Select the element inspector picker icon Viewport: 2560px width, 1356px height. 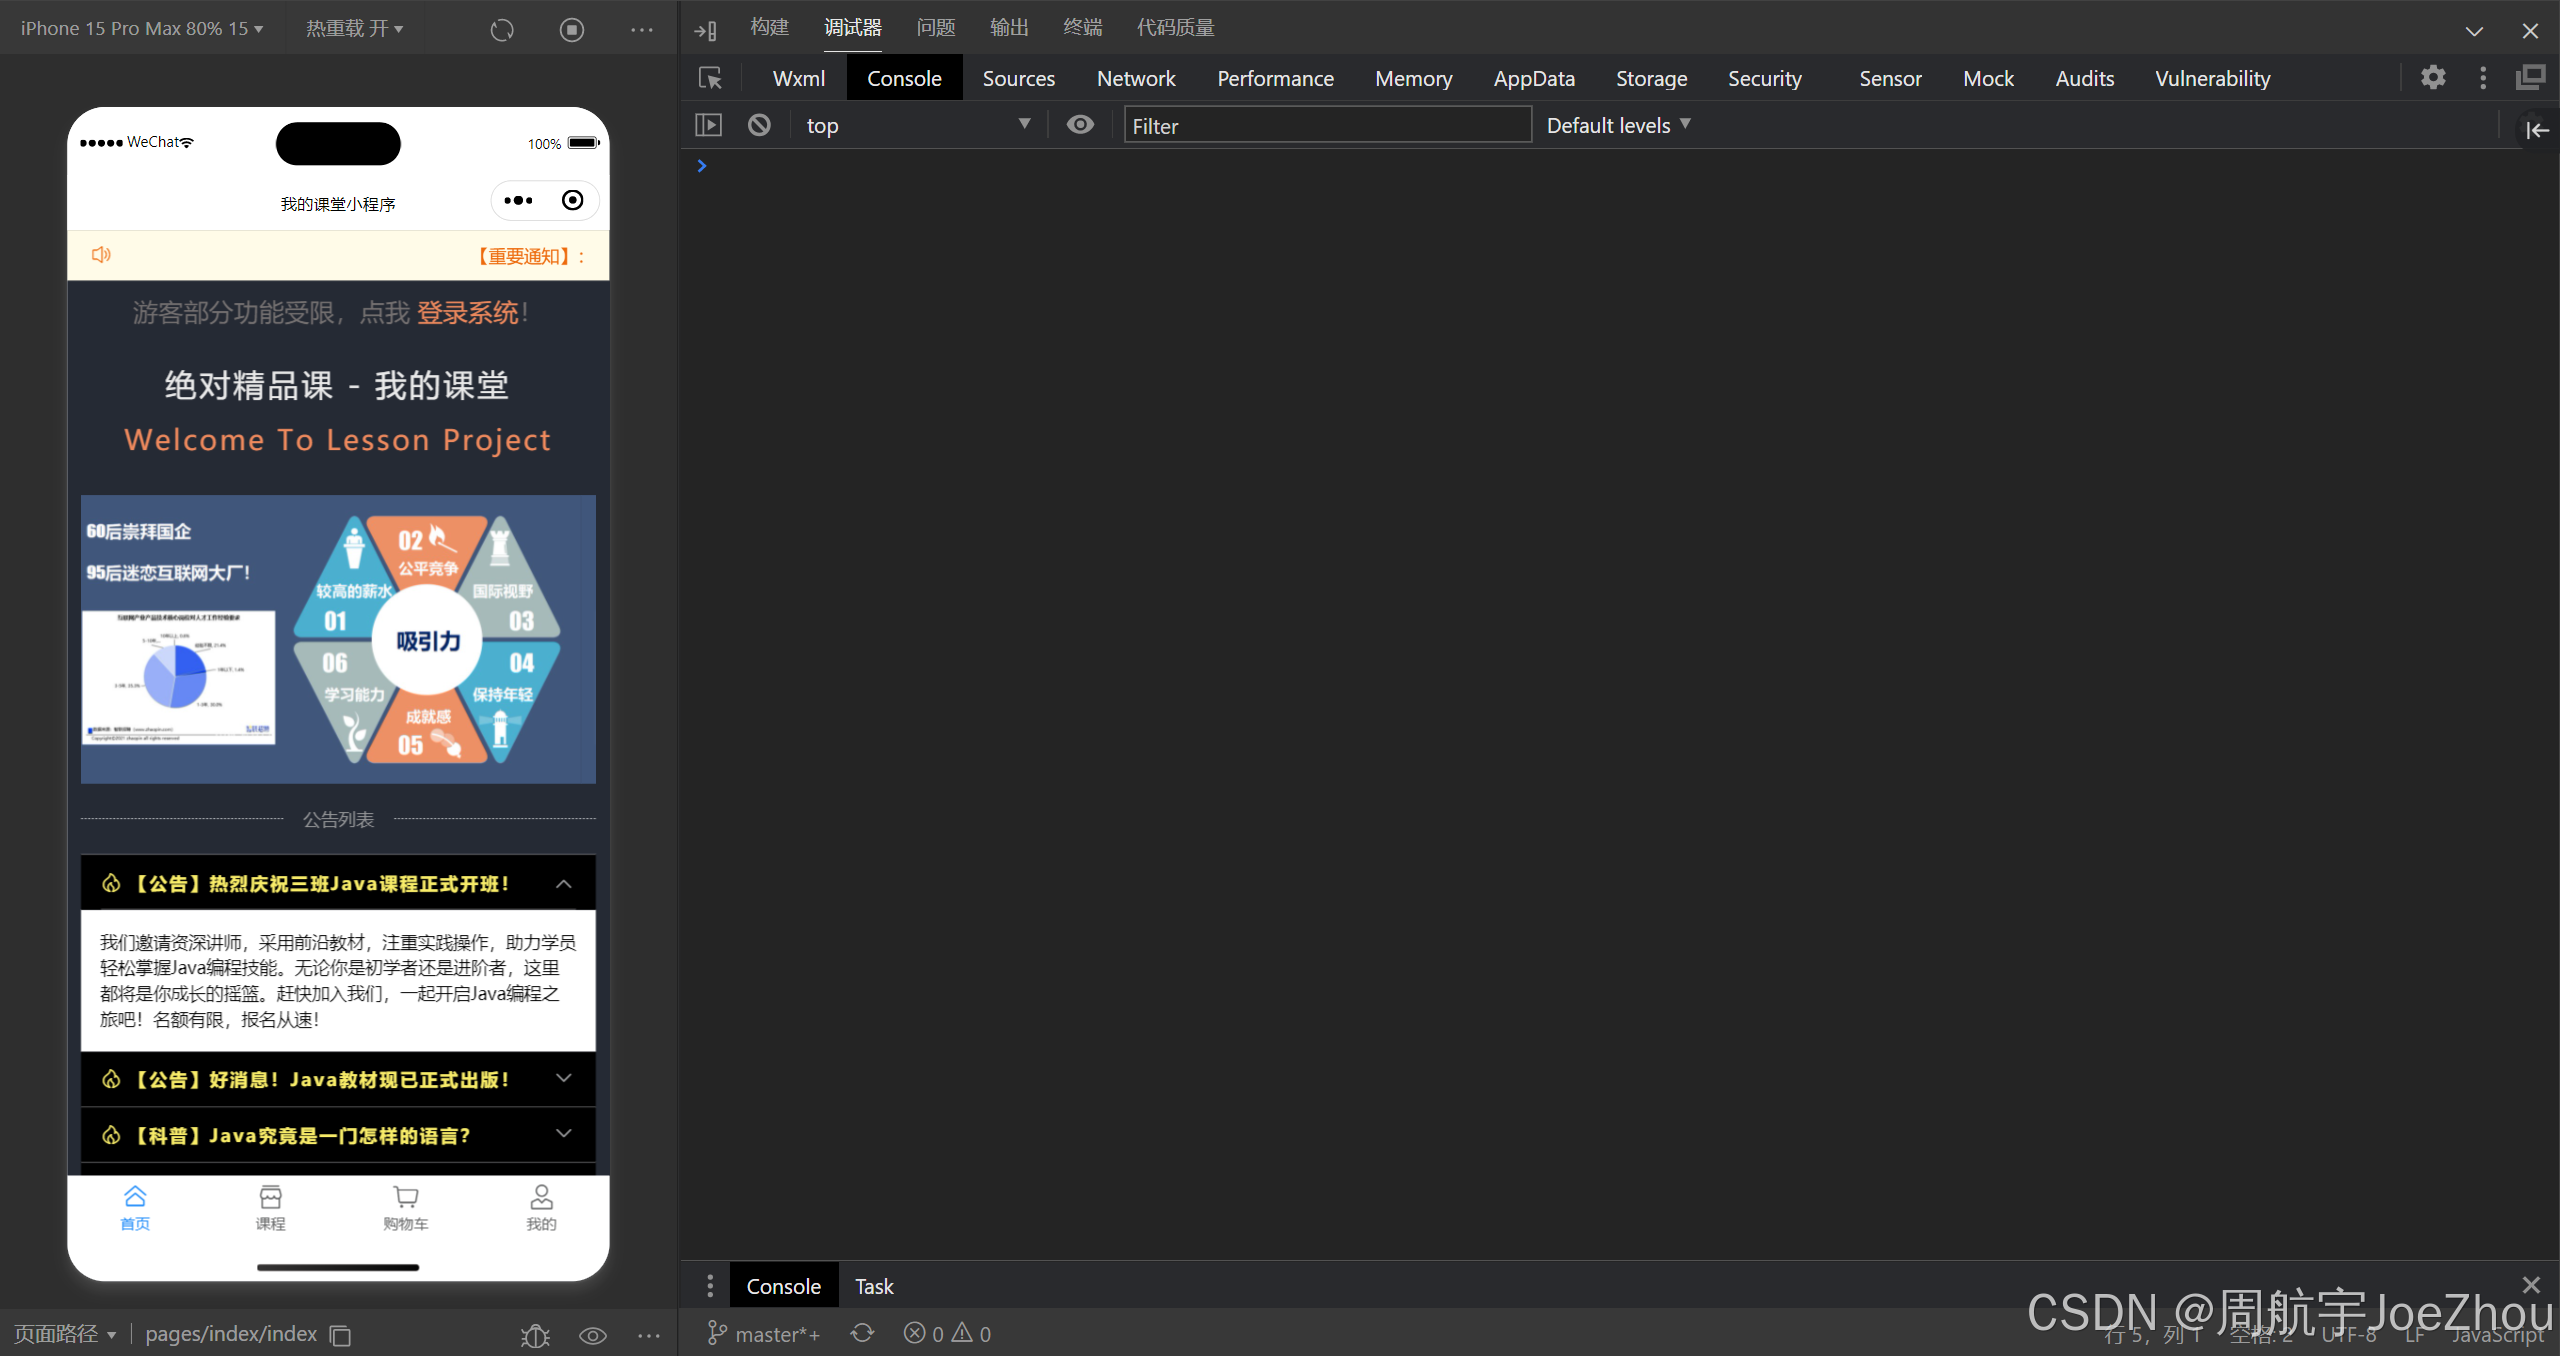(x=710, y=78)
